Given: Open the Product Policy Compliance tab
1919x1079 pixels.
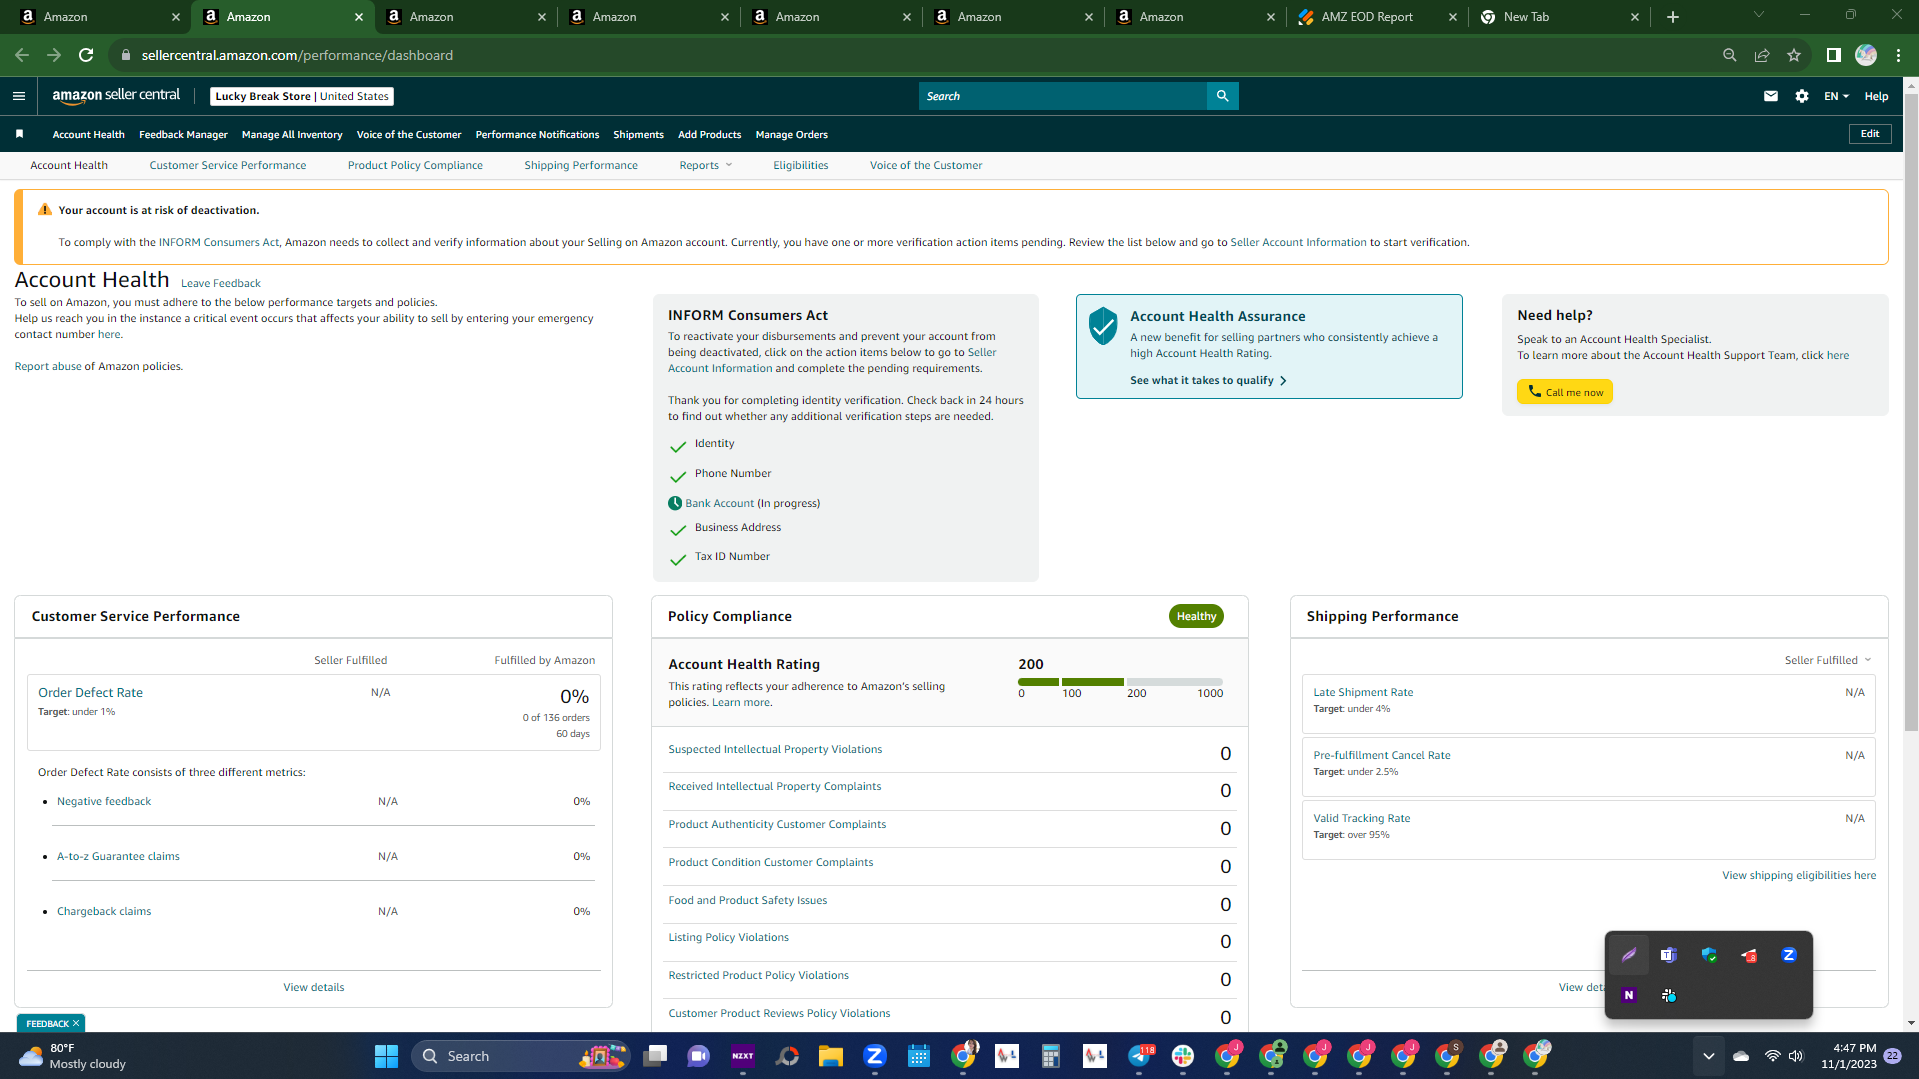Looking at the screenshot, I should [415, 165].
